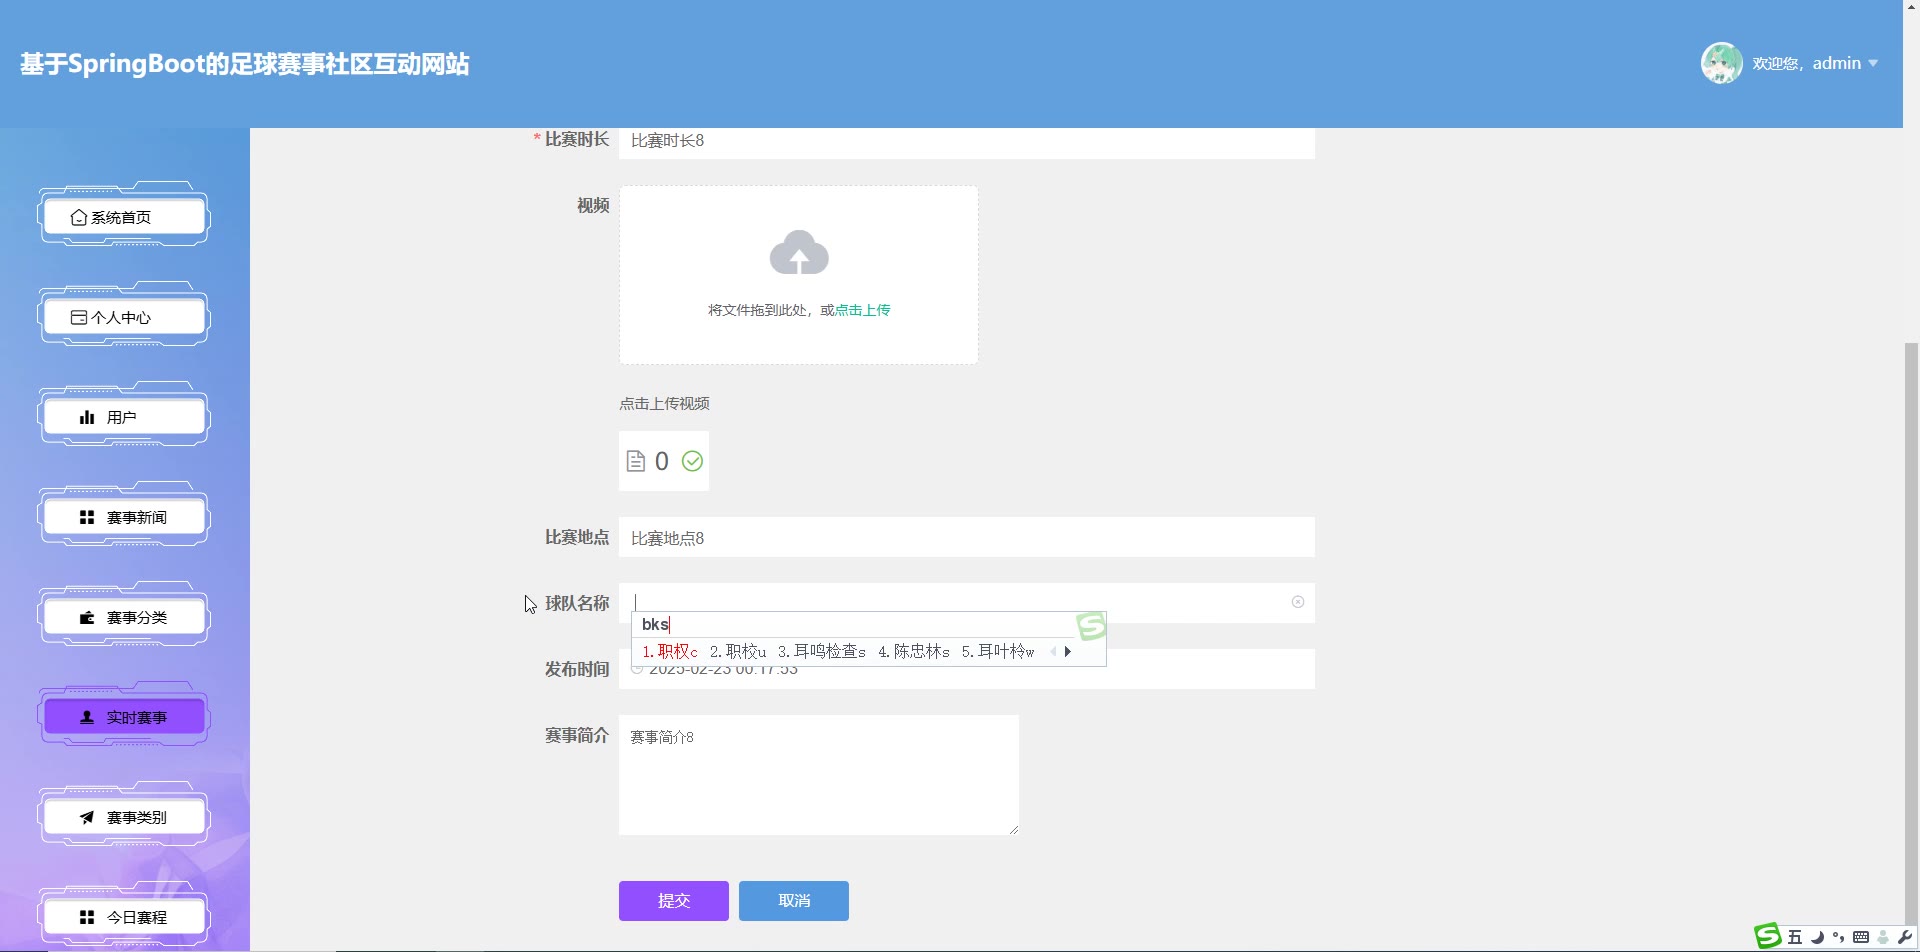Viewport: 1920px width, 952px height.
Task: Open 赛事分类 from the sidebar
Action: (x=124, y=617)
